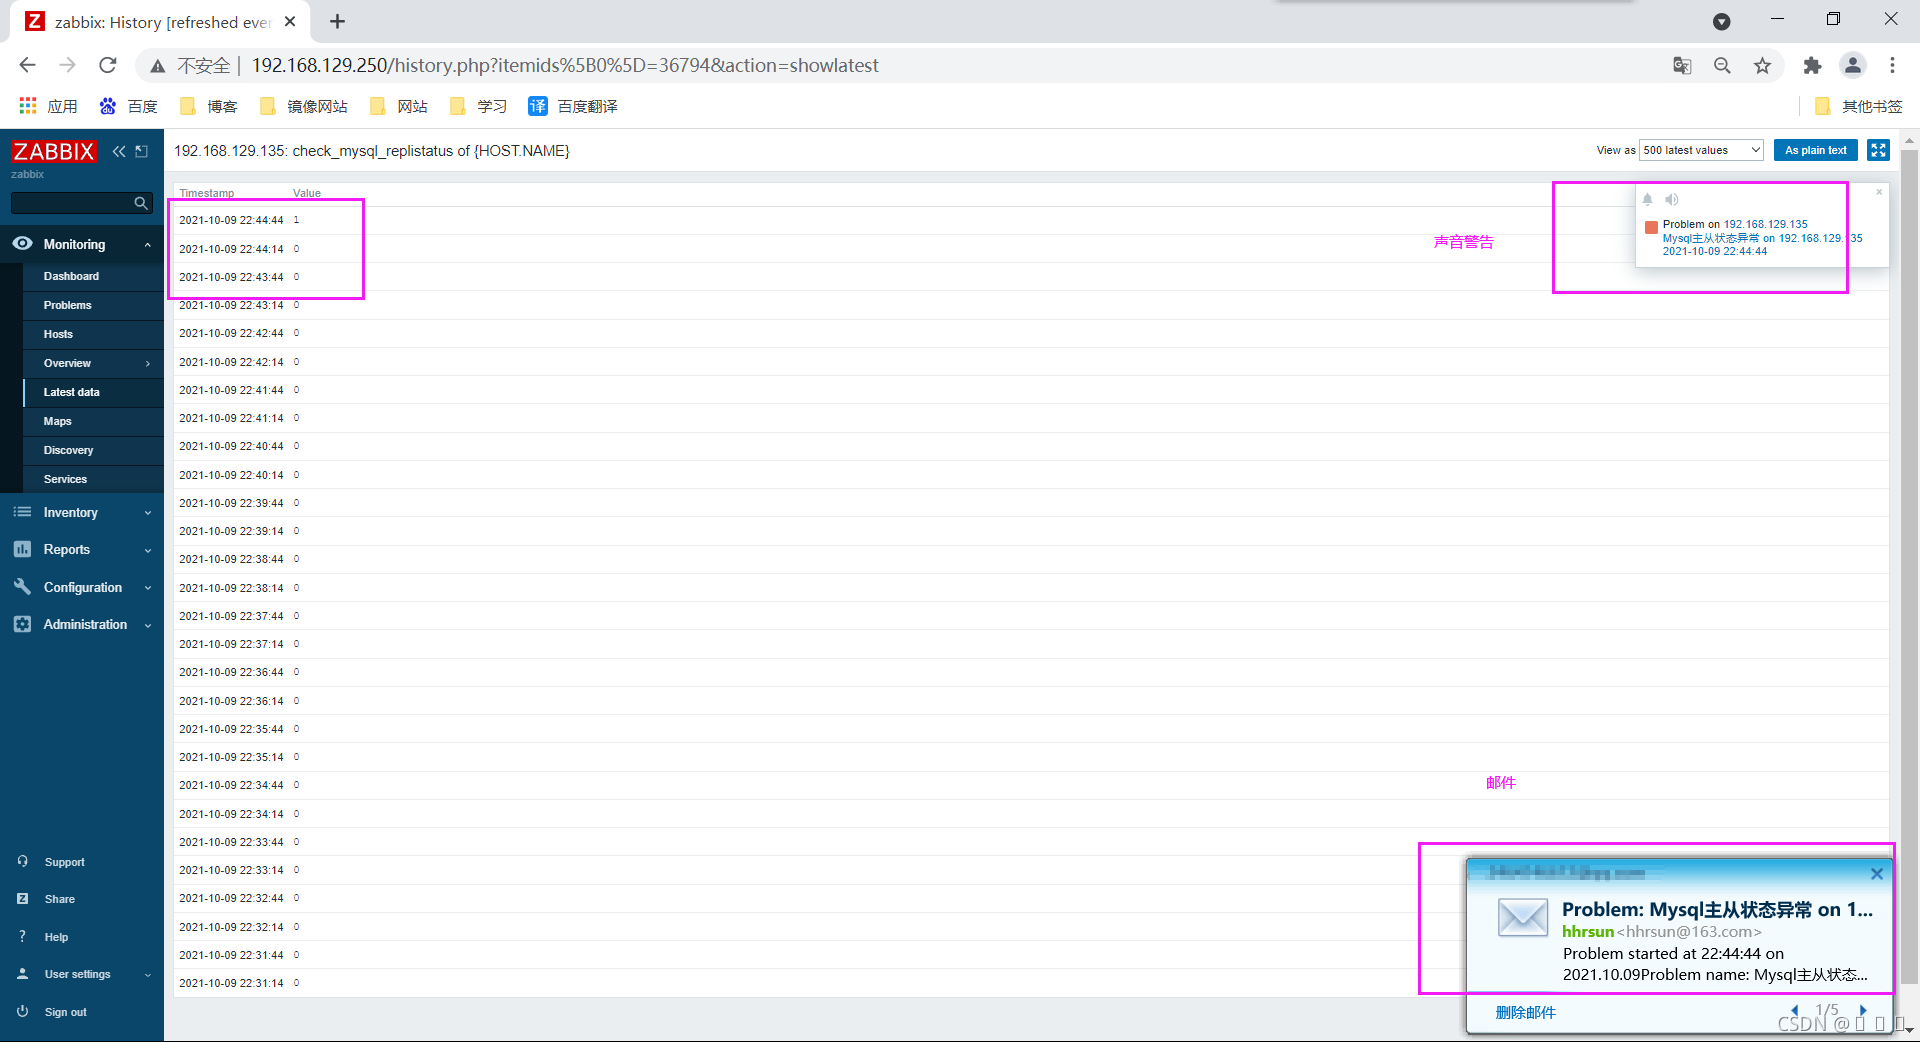Open the Services menu item
Screen dimensions: 1920x1042
tap(65, 479)
